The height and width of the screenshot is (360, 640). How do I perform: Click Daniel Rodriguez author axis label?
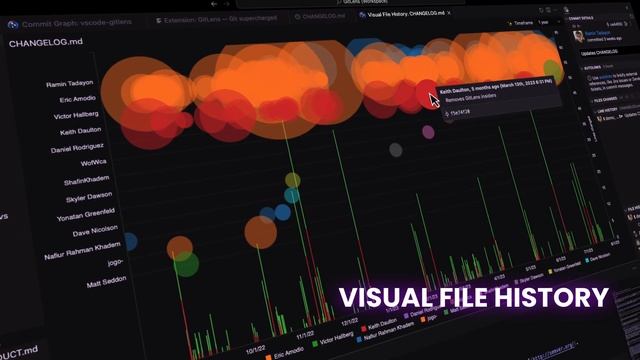point(77,148)
